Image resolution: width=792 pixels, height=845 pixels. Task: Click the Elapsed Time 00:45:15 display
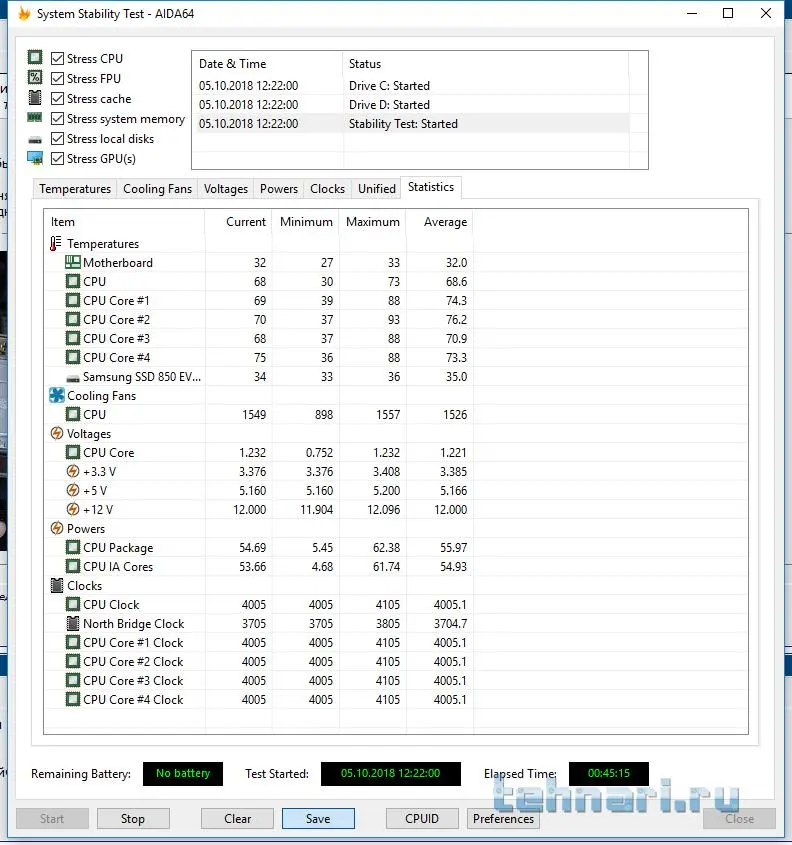[609, 773]
